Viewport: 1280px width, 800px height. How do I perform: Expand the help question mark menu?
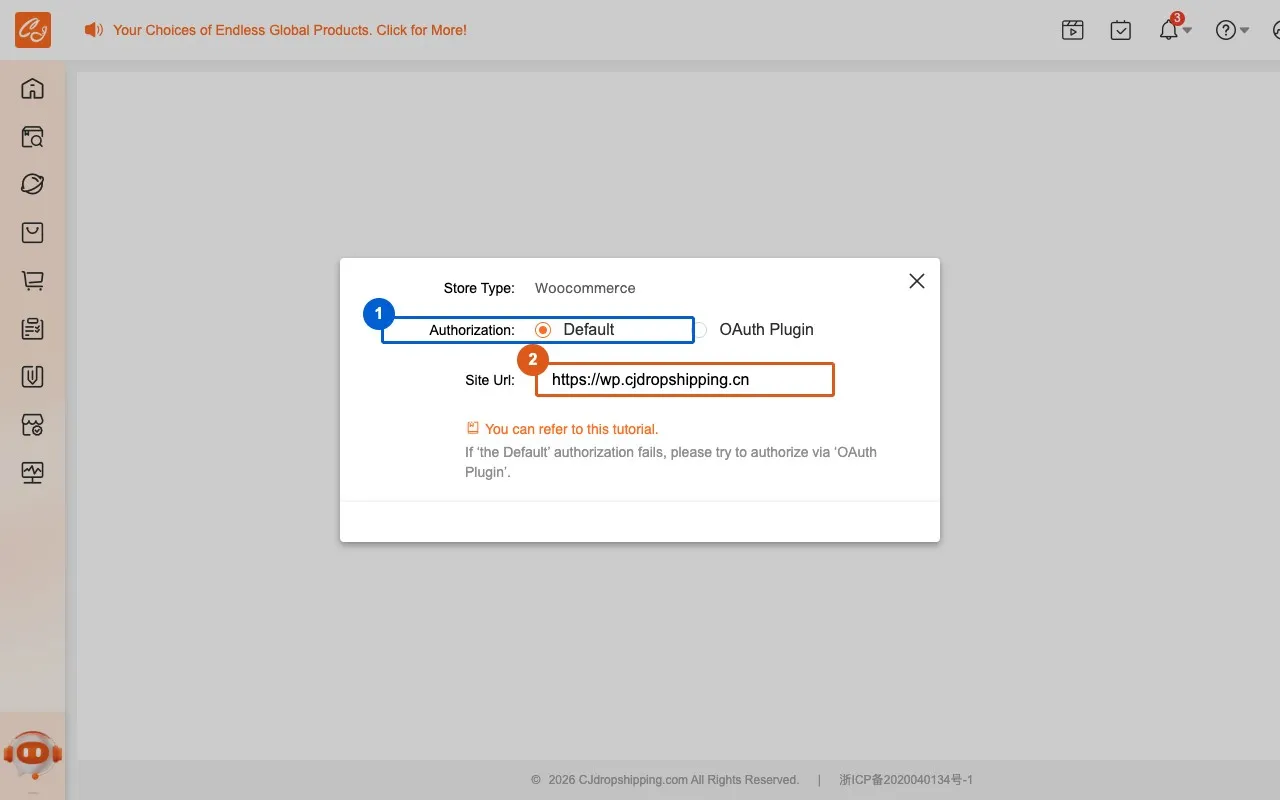pos(1231,30)
